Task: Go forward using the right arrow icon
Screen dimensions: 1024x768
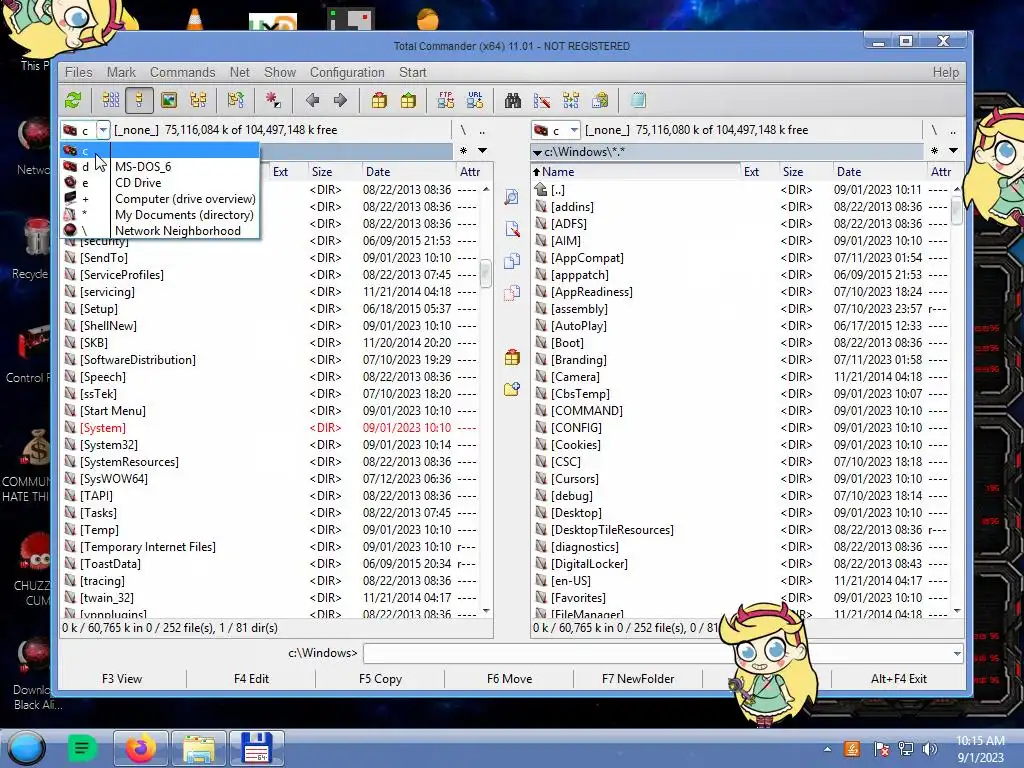Action: point(340,101)
